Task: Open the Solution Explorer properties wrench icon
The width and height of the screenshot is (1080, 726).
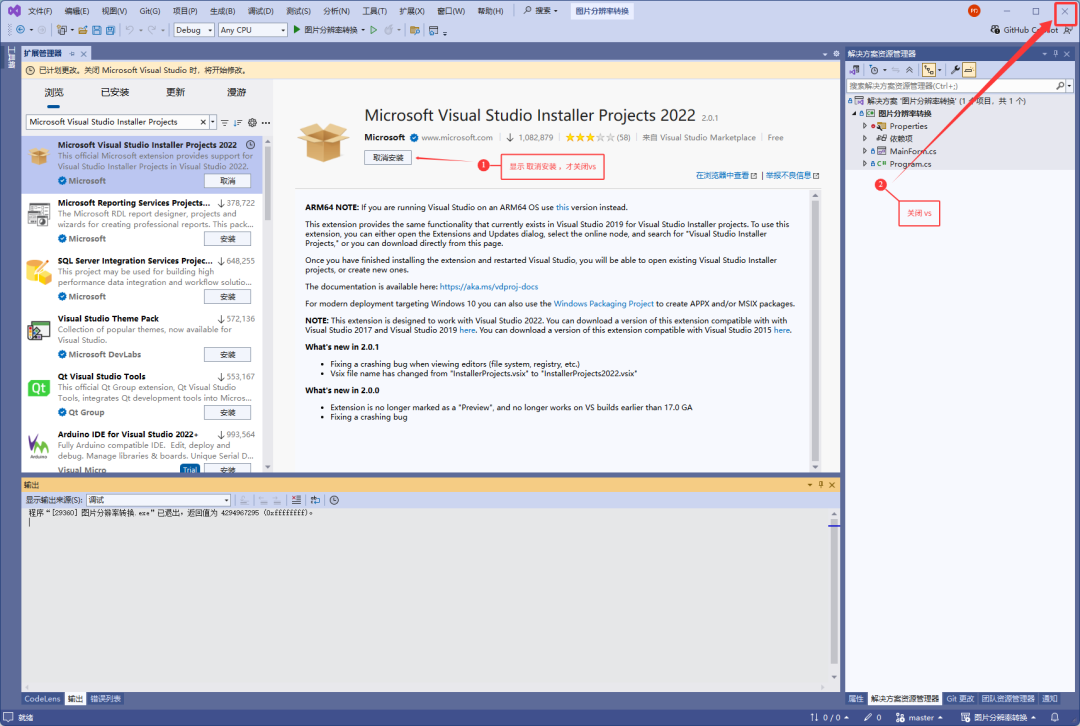Action: [x=955, y=70]
